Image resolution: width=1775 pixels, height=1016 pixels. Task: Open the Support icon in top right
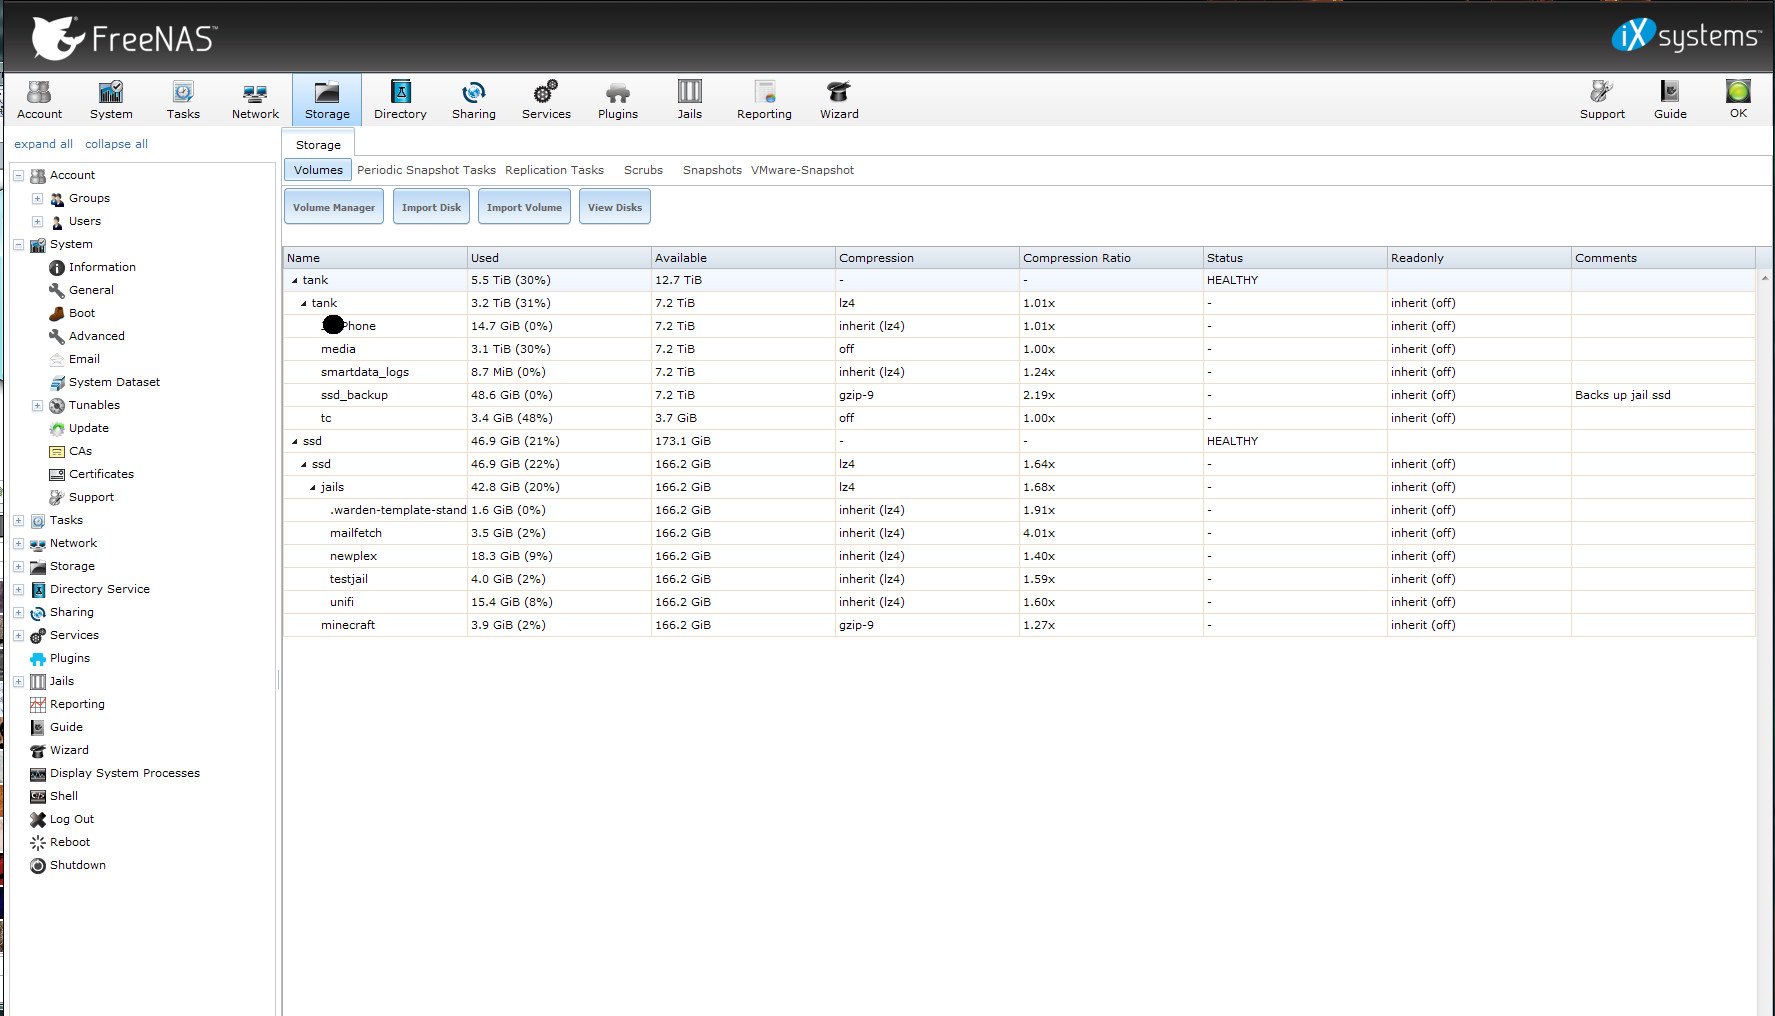[x=1602, y=99]
